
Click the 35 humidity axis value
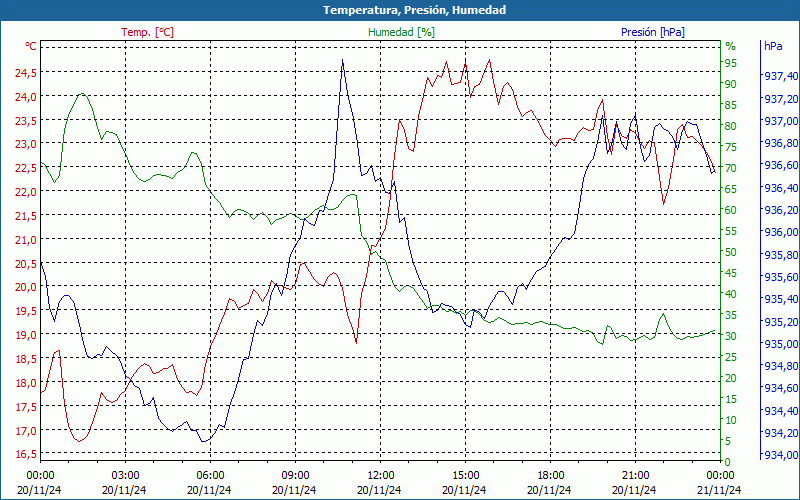pyautogui.click(x=731, y=315)
